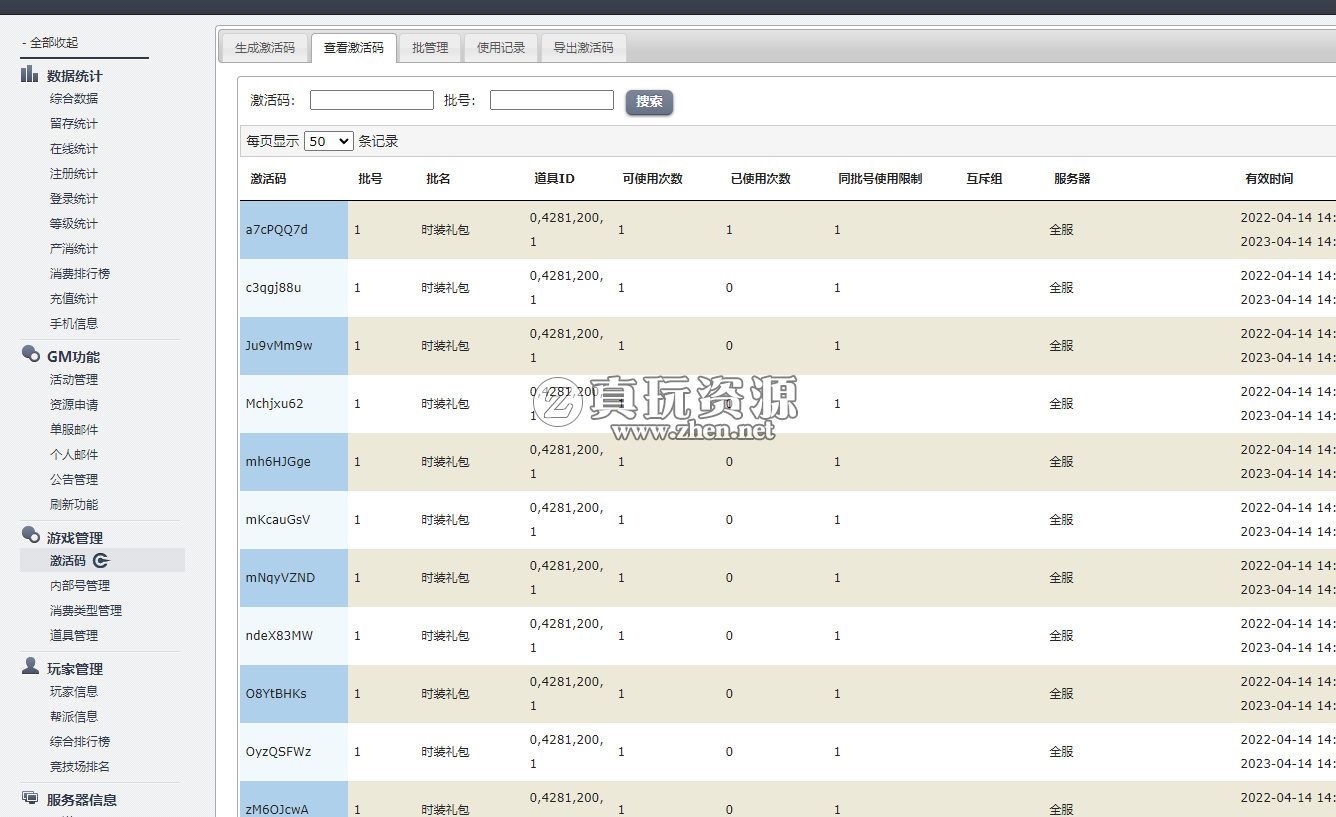
Task: Select activation code mKcauGsV cell
Action: 294,520
